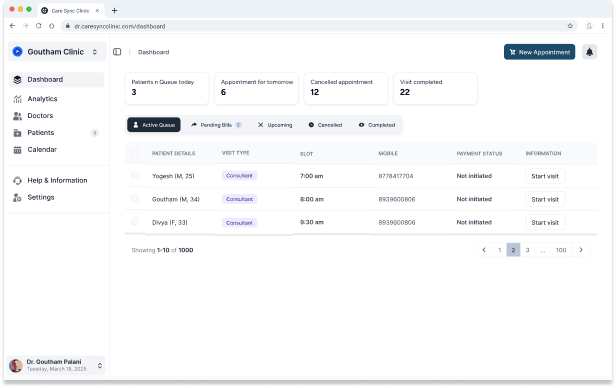Open the notification bell icon
The width and height of the screenshot is (616, 388).
click(x=589, y=52)
